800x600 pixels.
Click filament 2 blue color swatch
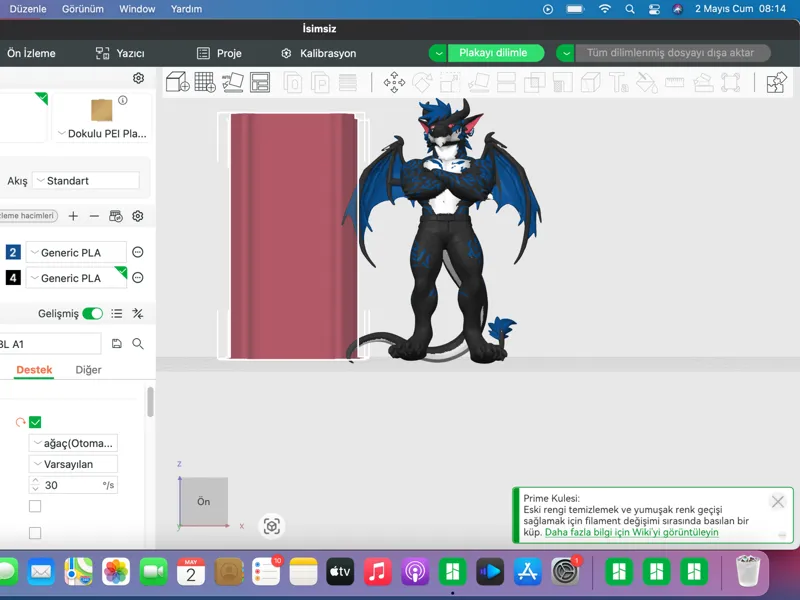click(13, 252)
